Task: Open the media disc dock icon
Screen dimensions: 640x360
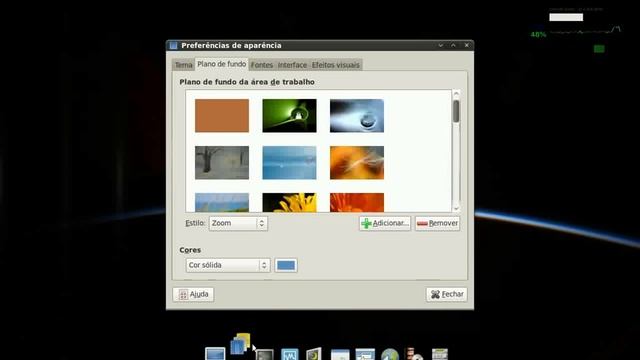Action: [414, 354]
